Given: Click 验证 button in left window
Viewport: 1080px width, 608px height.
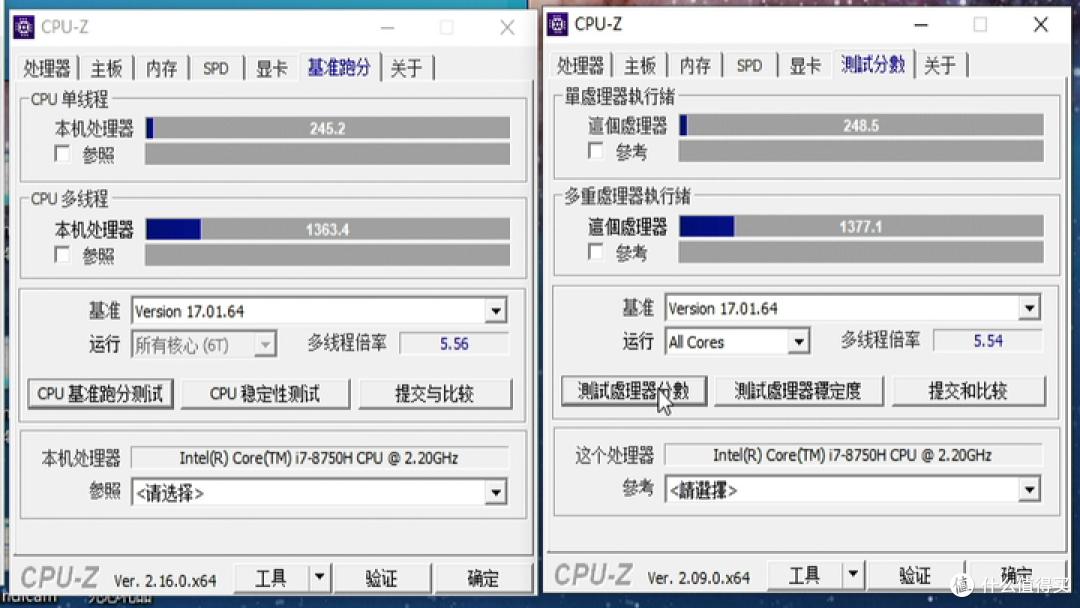Looking at the screenshot, I should click(x=381, y=577).
